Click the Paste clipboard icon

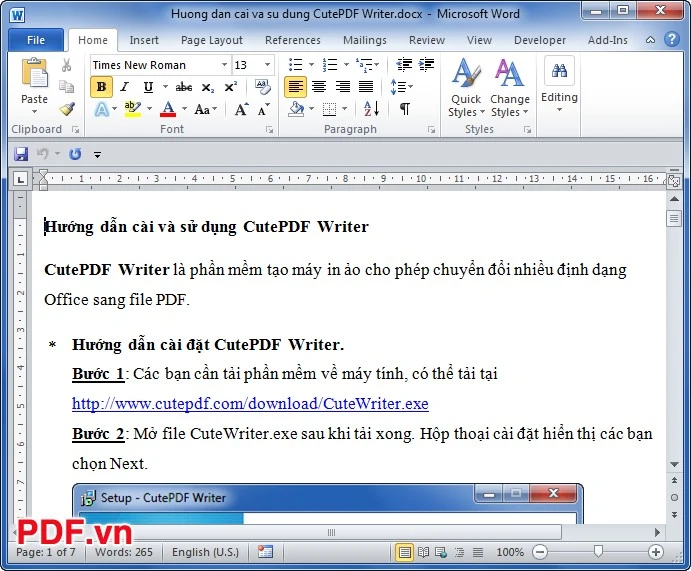point(34,73)
